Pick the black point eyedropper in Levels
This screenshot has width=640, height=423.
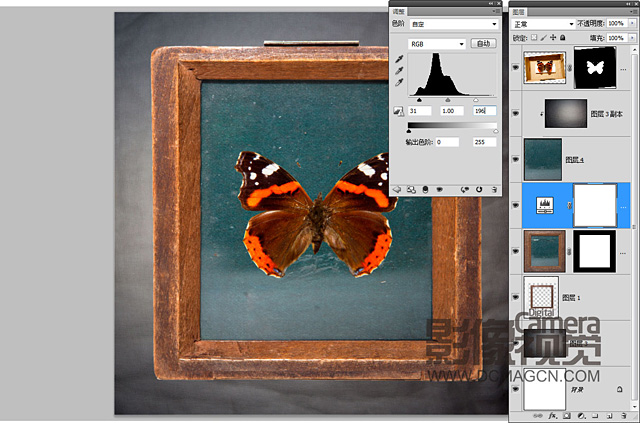[x=399, y=59]
